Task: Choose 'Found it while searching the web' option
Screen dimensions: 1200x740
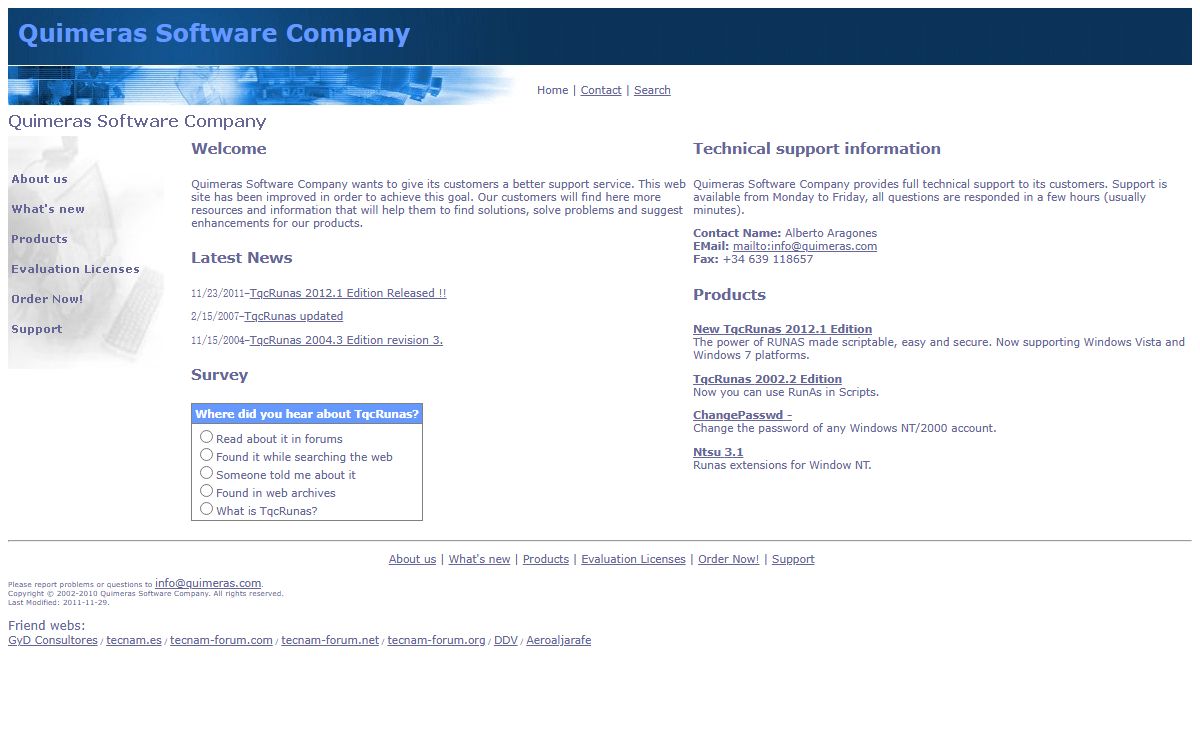Action: (x=207, y=455)
